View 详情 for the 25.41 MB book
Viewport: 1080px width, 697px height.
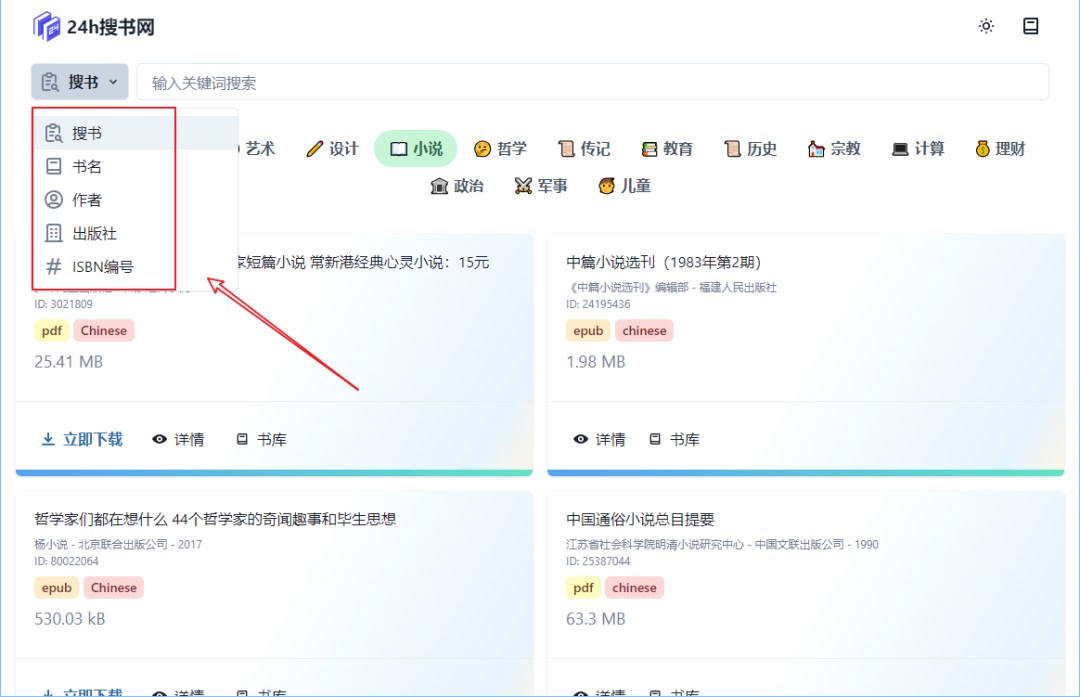click(178, 439)
